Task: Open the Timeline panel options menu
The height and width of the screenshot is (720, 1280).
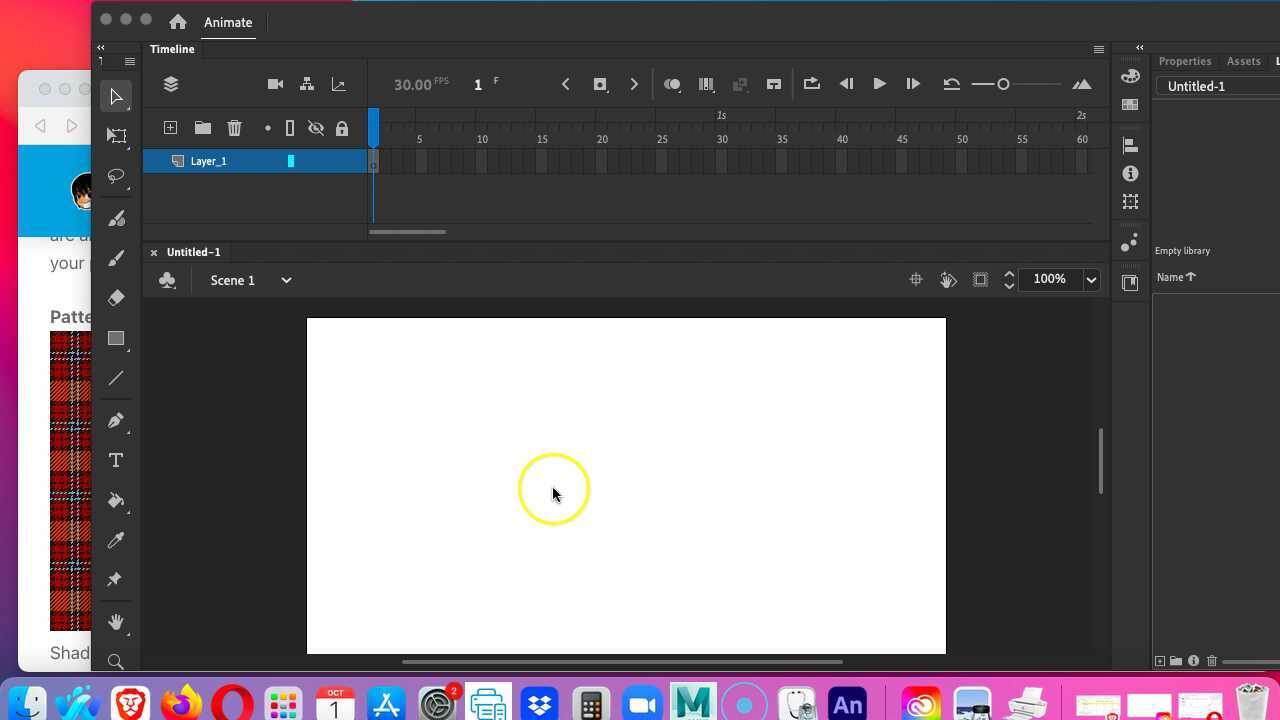Action: tap(1098, 48)
